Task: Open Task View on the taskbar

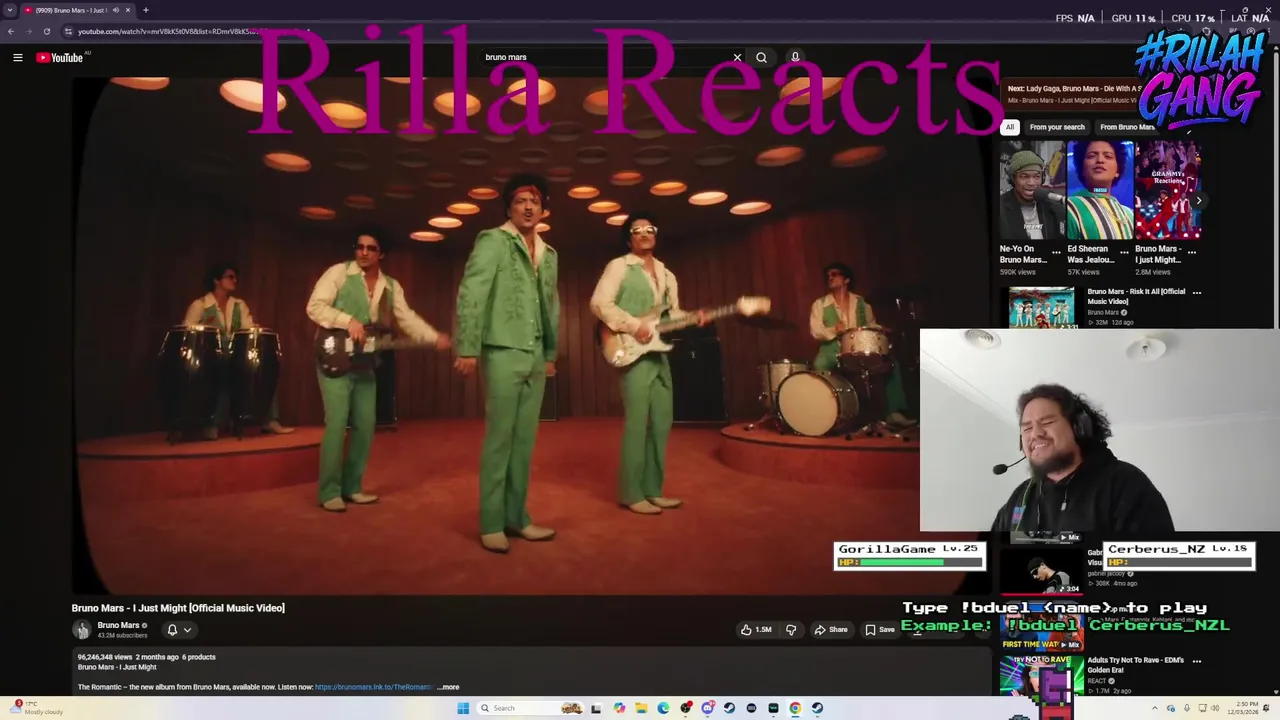Action: (x=596, y=708)
